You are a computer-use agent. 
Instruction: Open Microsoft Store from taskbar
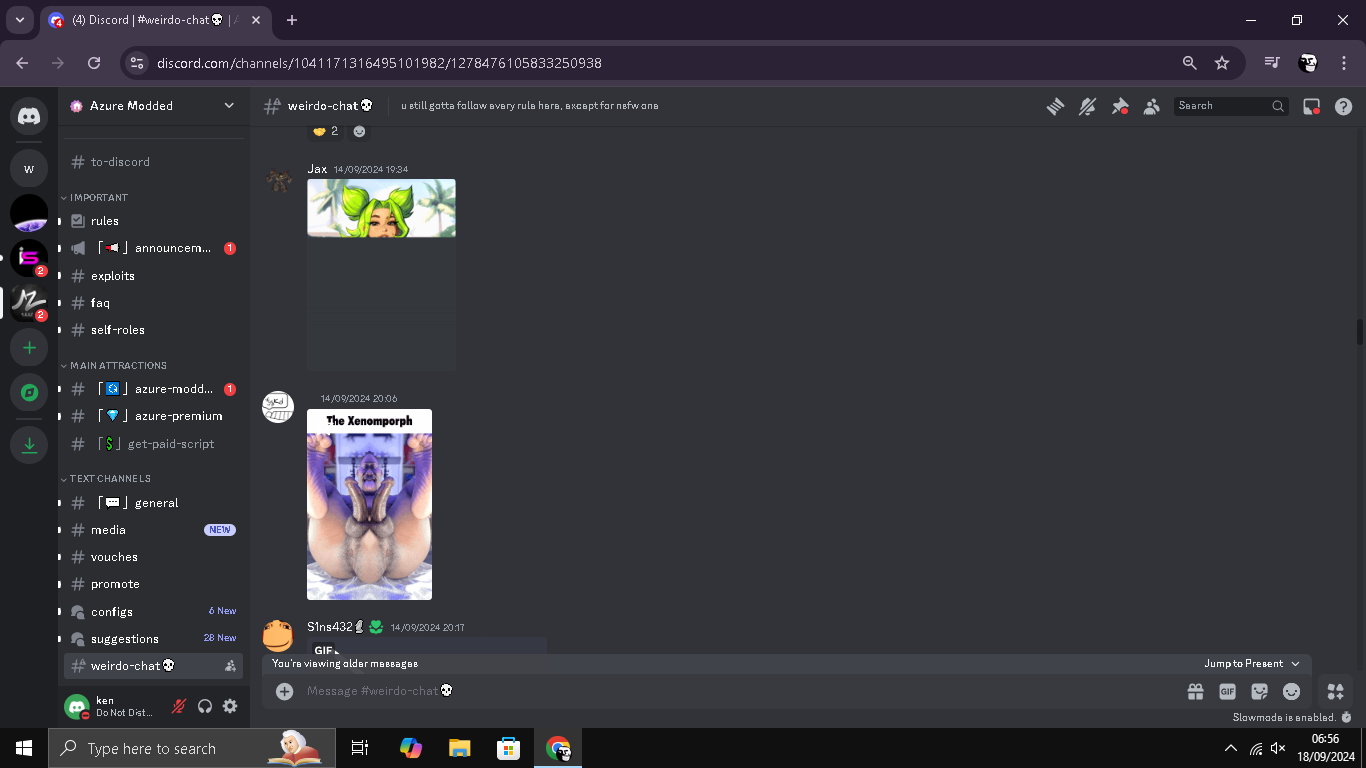point(509,748)
